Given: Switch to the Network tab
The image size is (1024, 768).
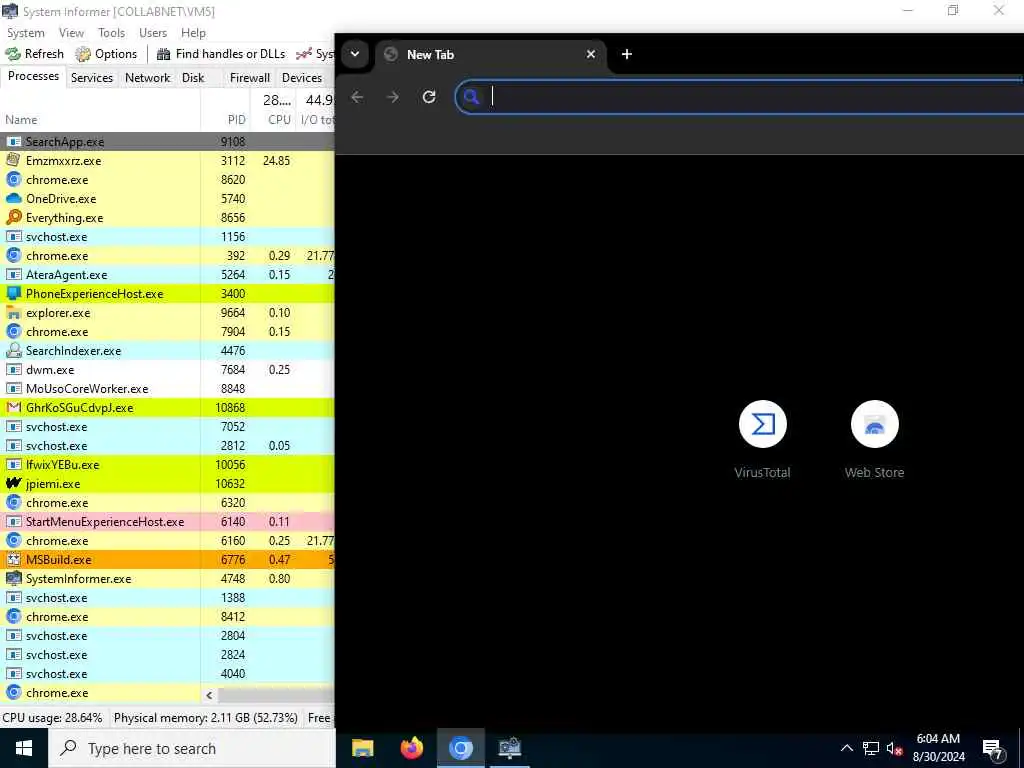Looking at the screenshot, I should 148,78.
